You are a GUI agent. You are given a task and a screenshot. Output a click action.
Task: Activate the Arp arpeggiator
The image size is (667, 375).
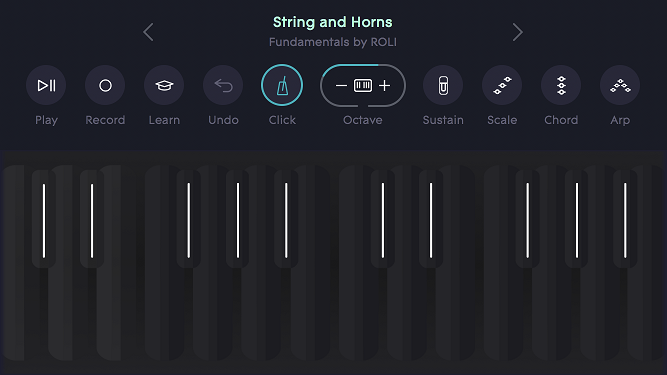pyautogui.click(x=620, y=85)
